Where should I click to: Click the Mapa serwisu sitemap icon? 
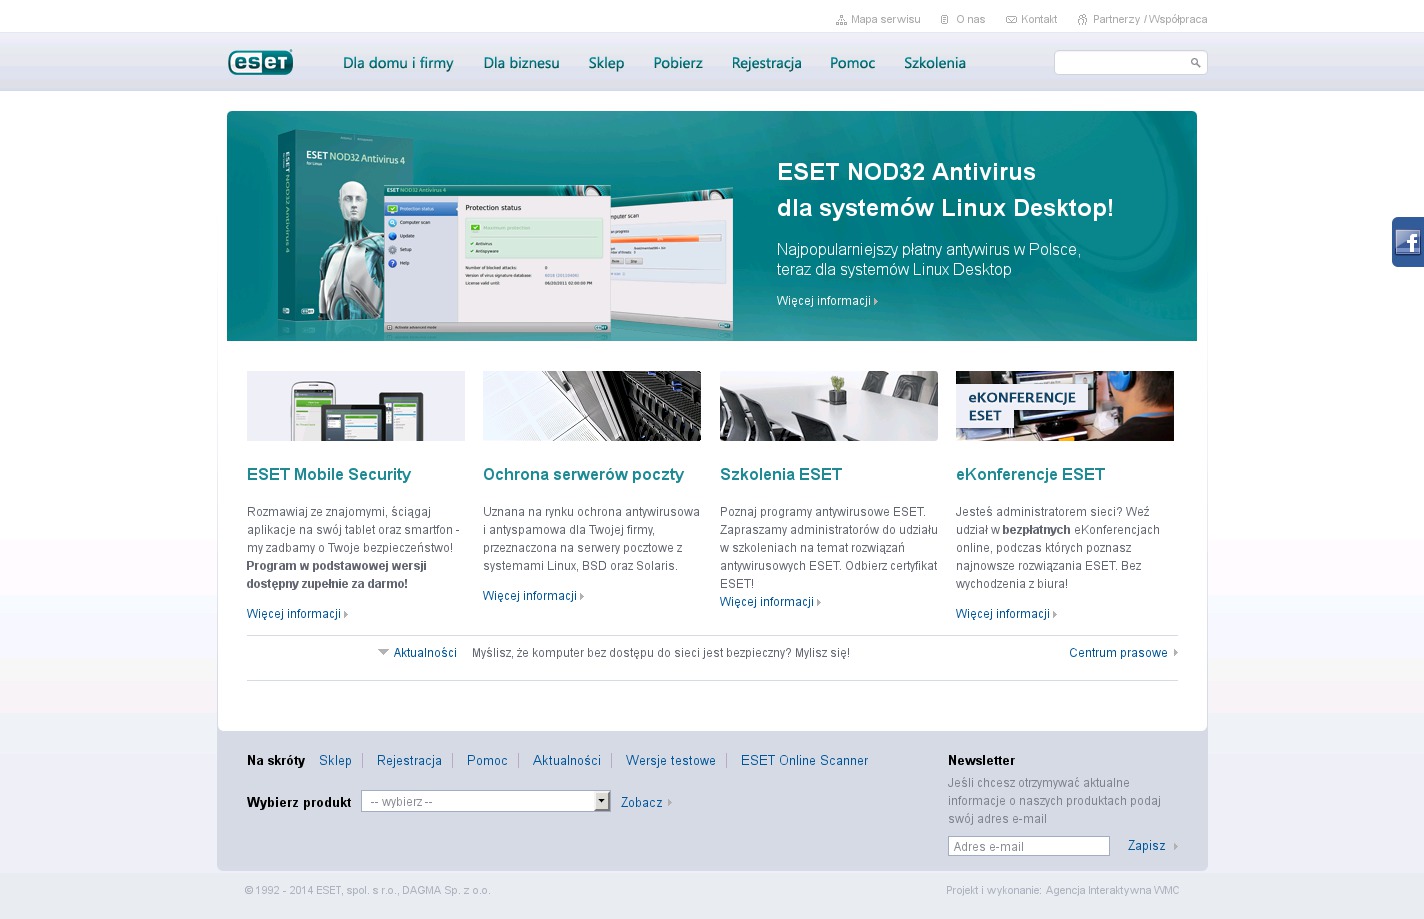[x=841, y=20]
